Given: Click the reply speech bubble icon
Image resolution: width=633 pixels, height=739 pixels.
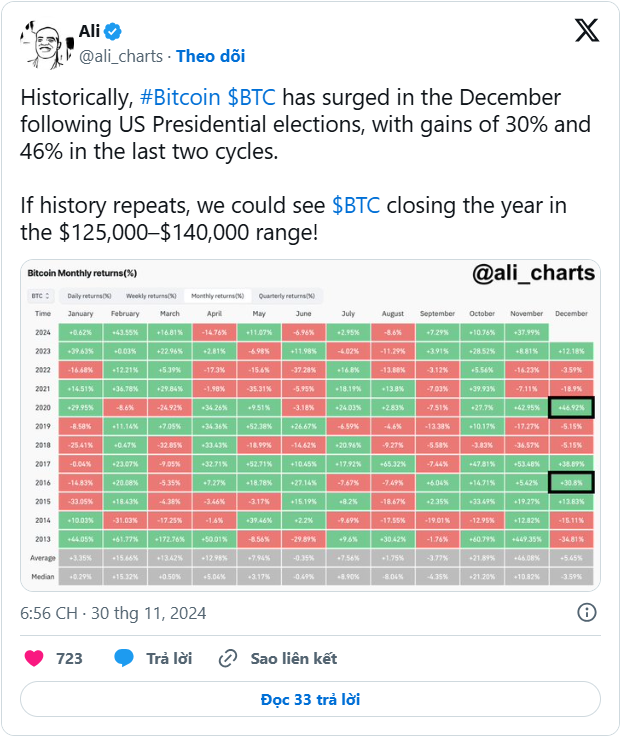Looking at the screenshot, I should [124, 658].
